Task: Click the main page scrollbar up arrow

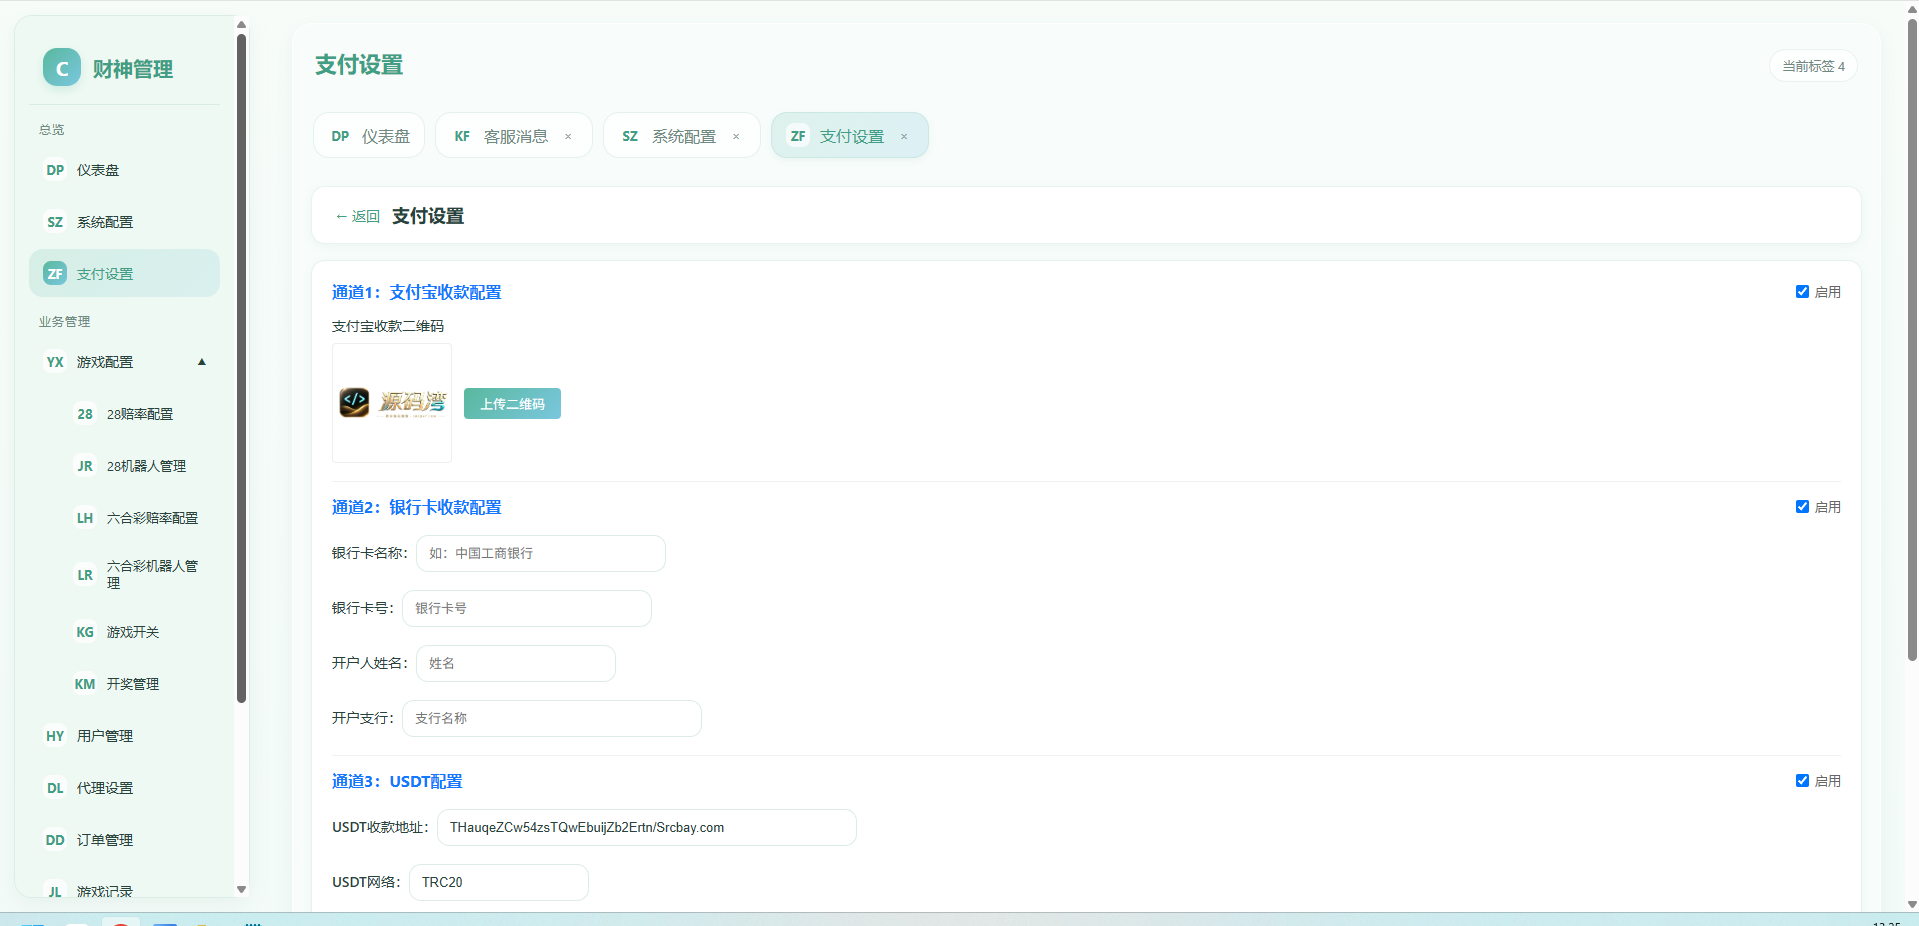Action: [1912, 8]
